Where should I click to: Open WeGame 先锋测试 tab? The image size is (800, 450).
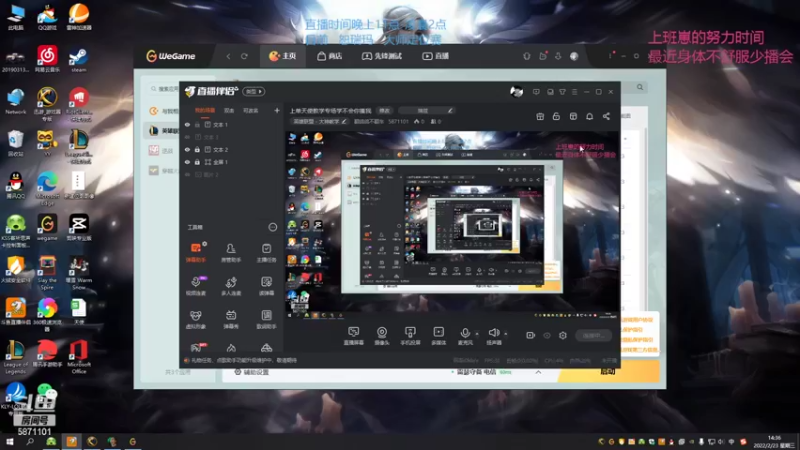pyautogui.click(x=382, y=56)
